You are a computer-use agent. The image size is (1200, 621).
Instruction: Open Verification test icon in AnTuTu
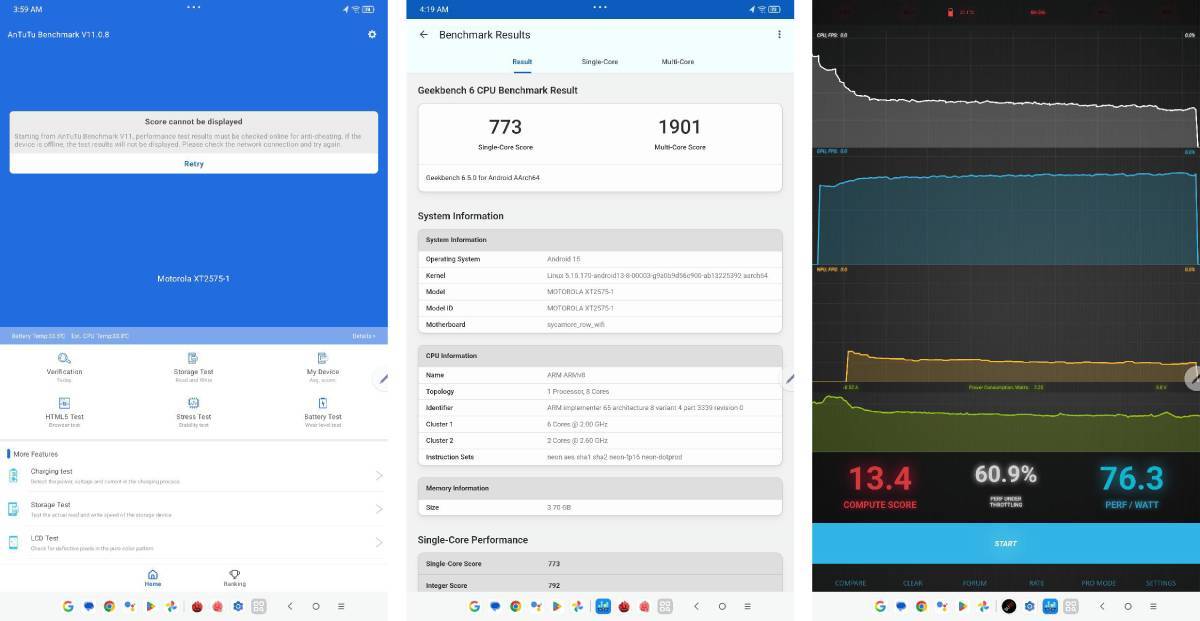(64, 358)
